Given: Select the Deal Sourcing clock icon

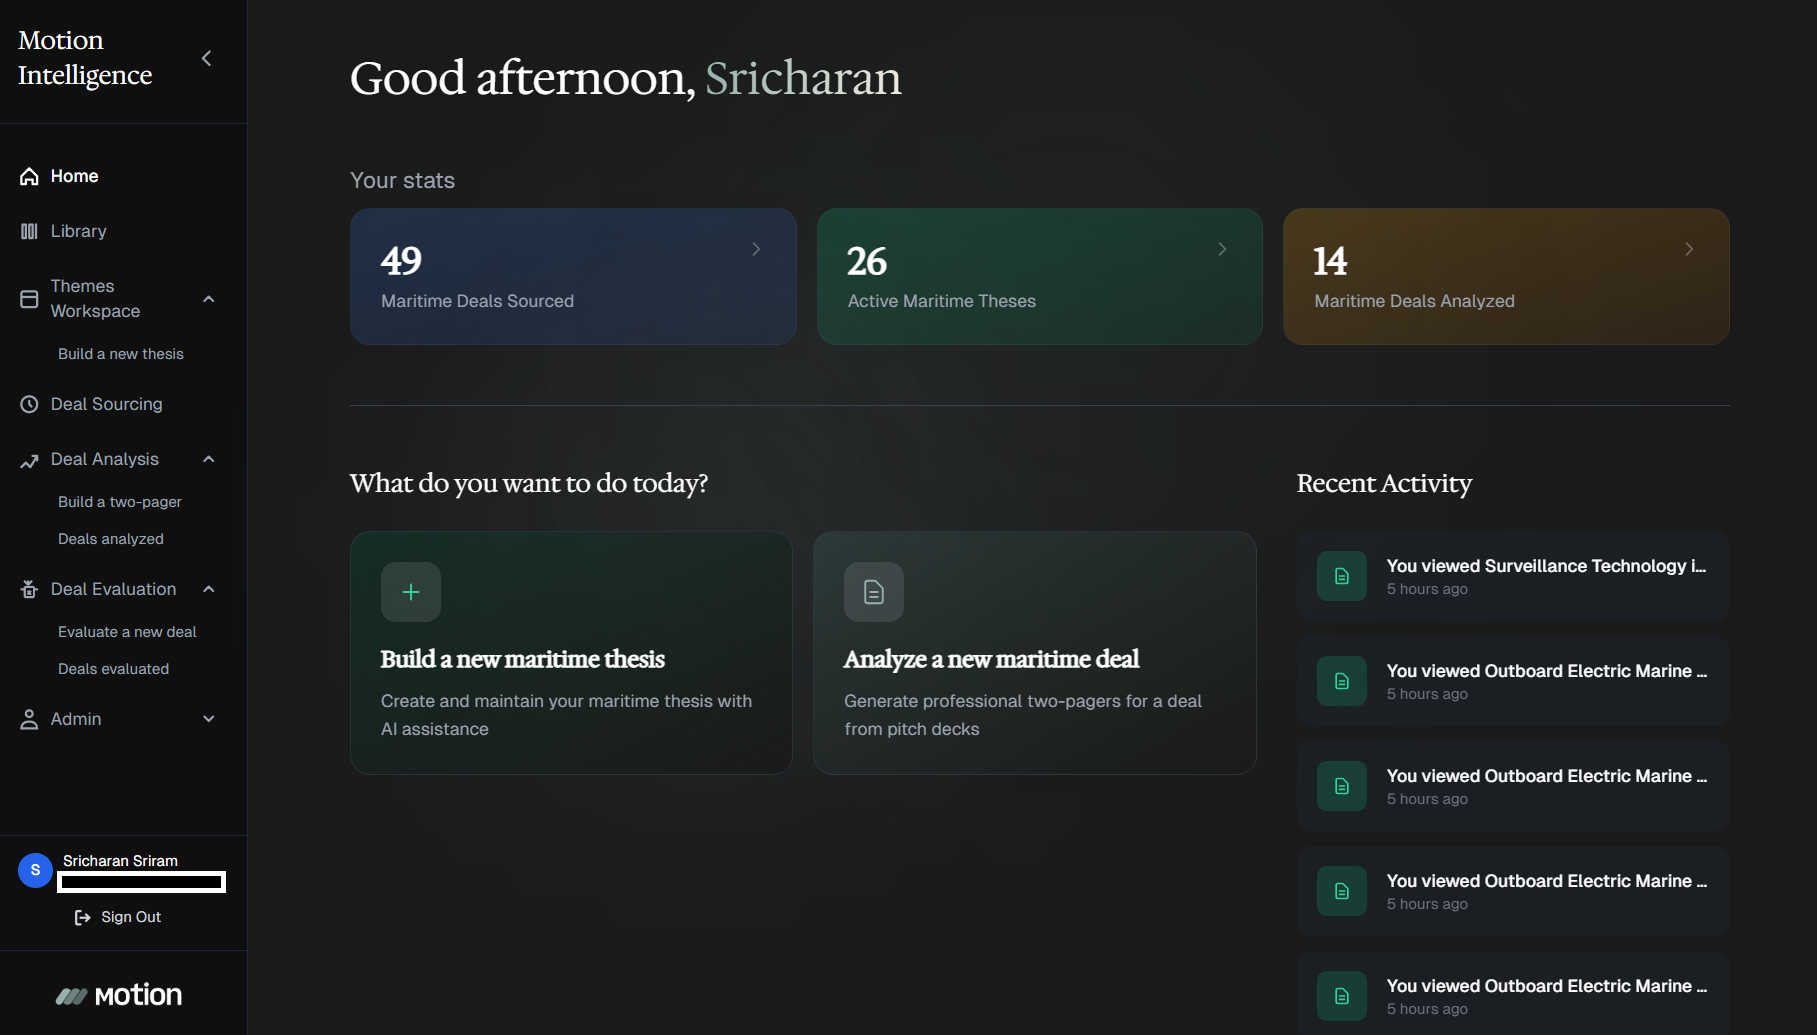Looking at the screenshot, I should [29, 404].
